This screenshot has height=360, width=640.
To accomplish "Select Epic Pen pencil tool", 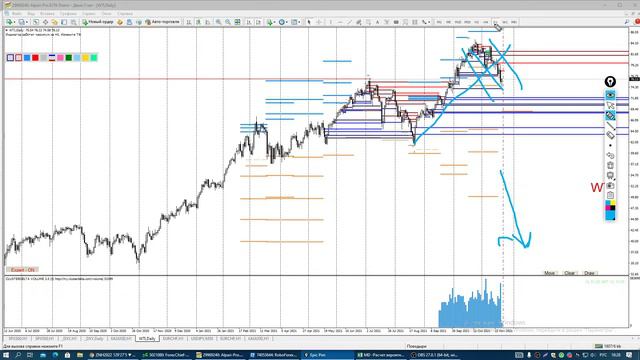I will click(x=610, y=116).
